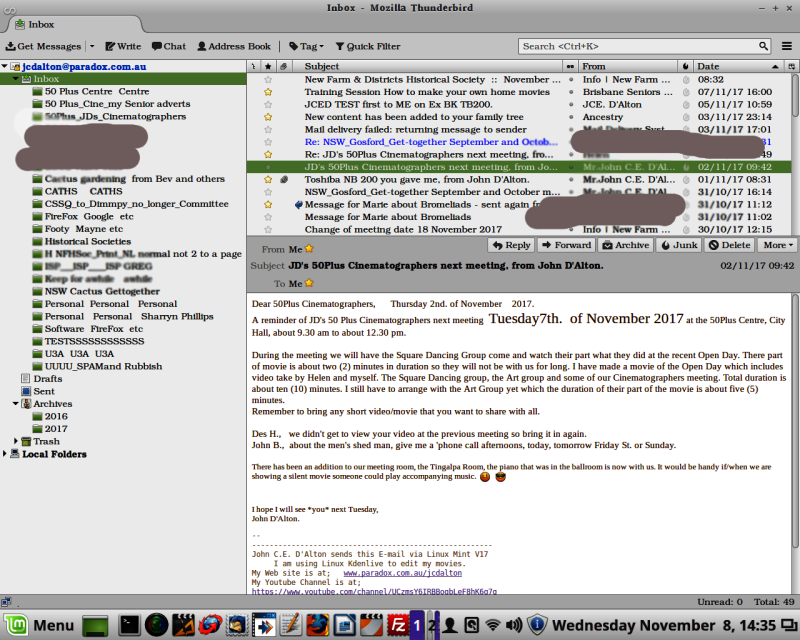Toggle star on the Mail delivery failed message
The width and height of the screenshot is (800, 640).
point(268,130)
